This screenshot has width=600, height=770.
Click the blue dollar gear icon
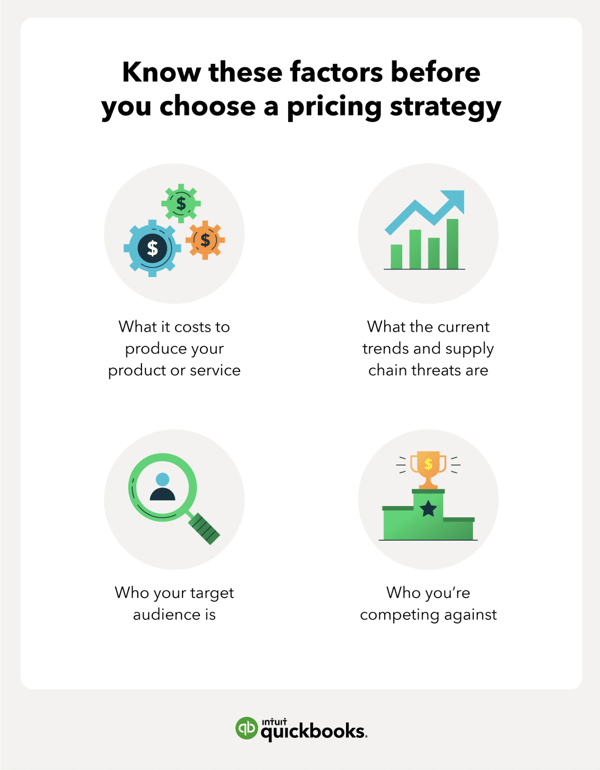[x=152, y=248]
